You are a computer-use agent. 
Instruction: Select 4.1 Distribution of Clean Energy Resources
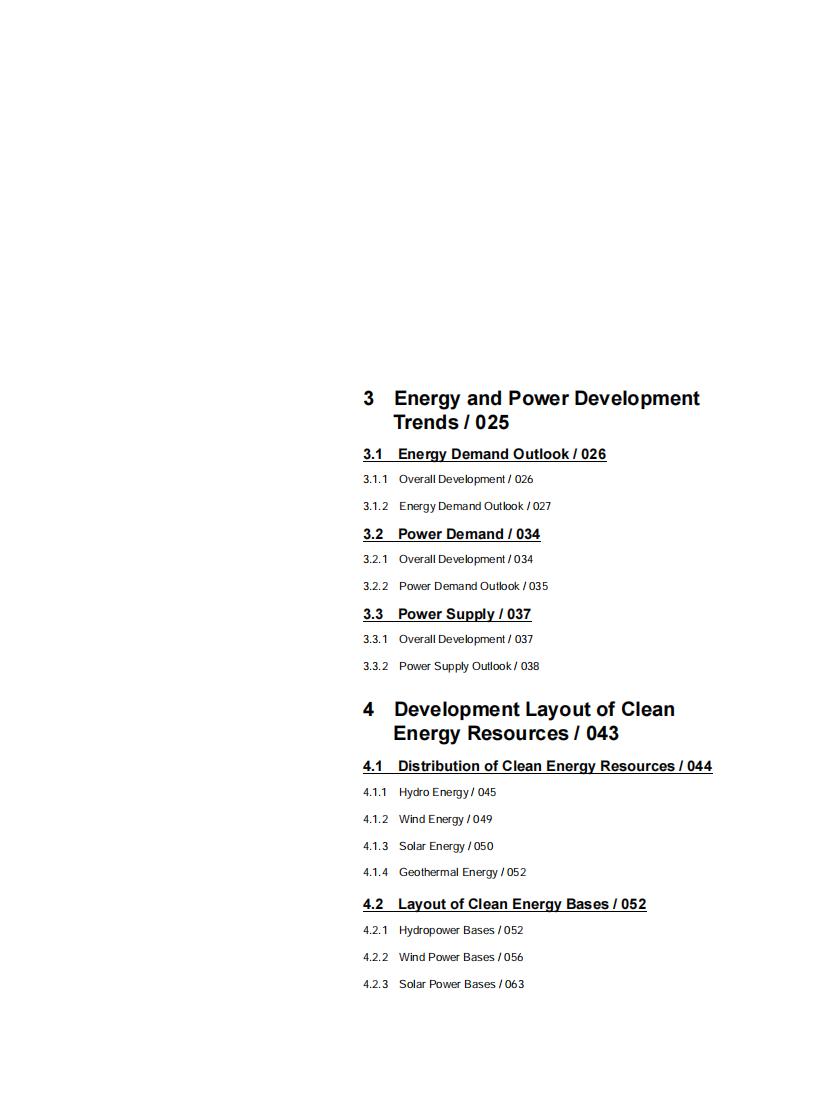coord(537,766)
